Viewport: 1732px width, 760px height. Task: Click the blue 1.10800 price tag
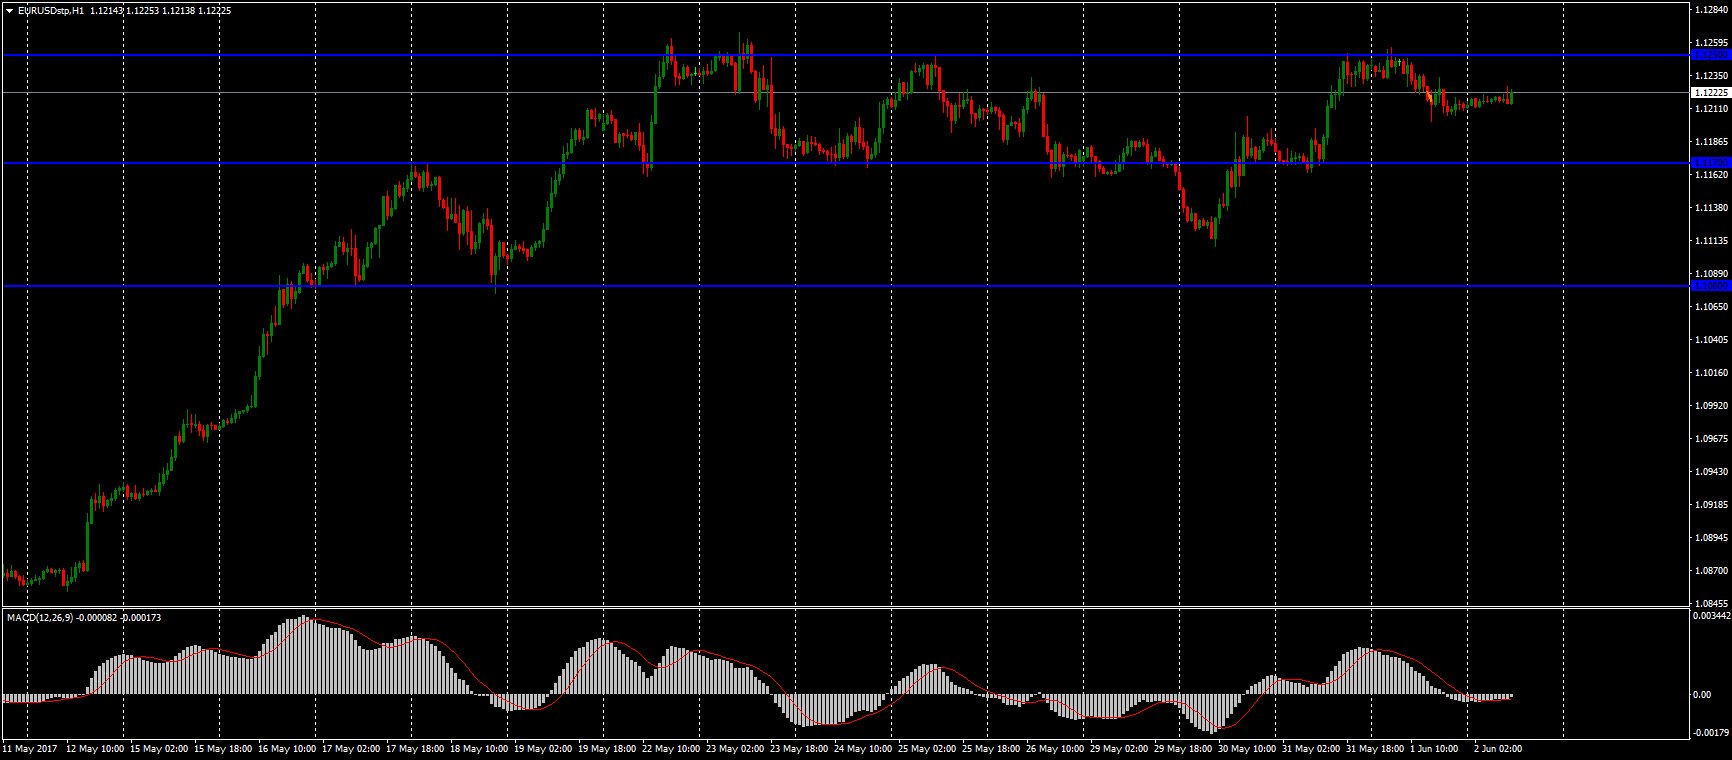pyautogui.click(x=1710, y=286)
